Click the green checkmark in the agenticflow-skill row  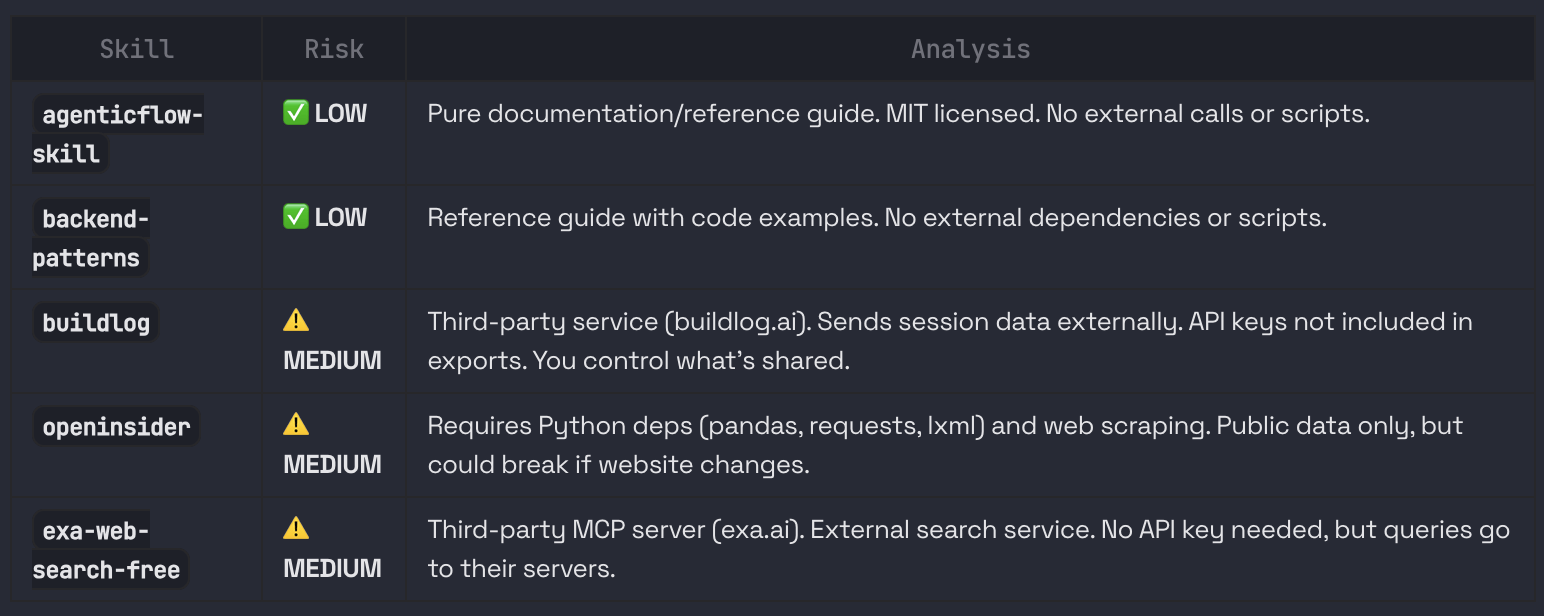pos(295,114)
